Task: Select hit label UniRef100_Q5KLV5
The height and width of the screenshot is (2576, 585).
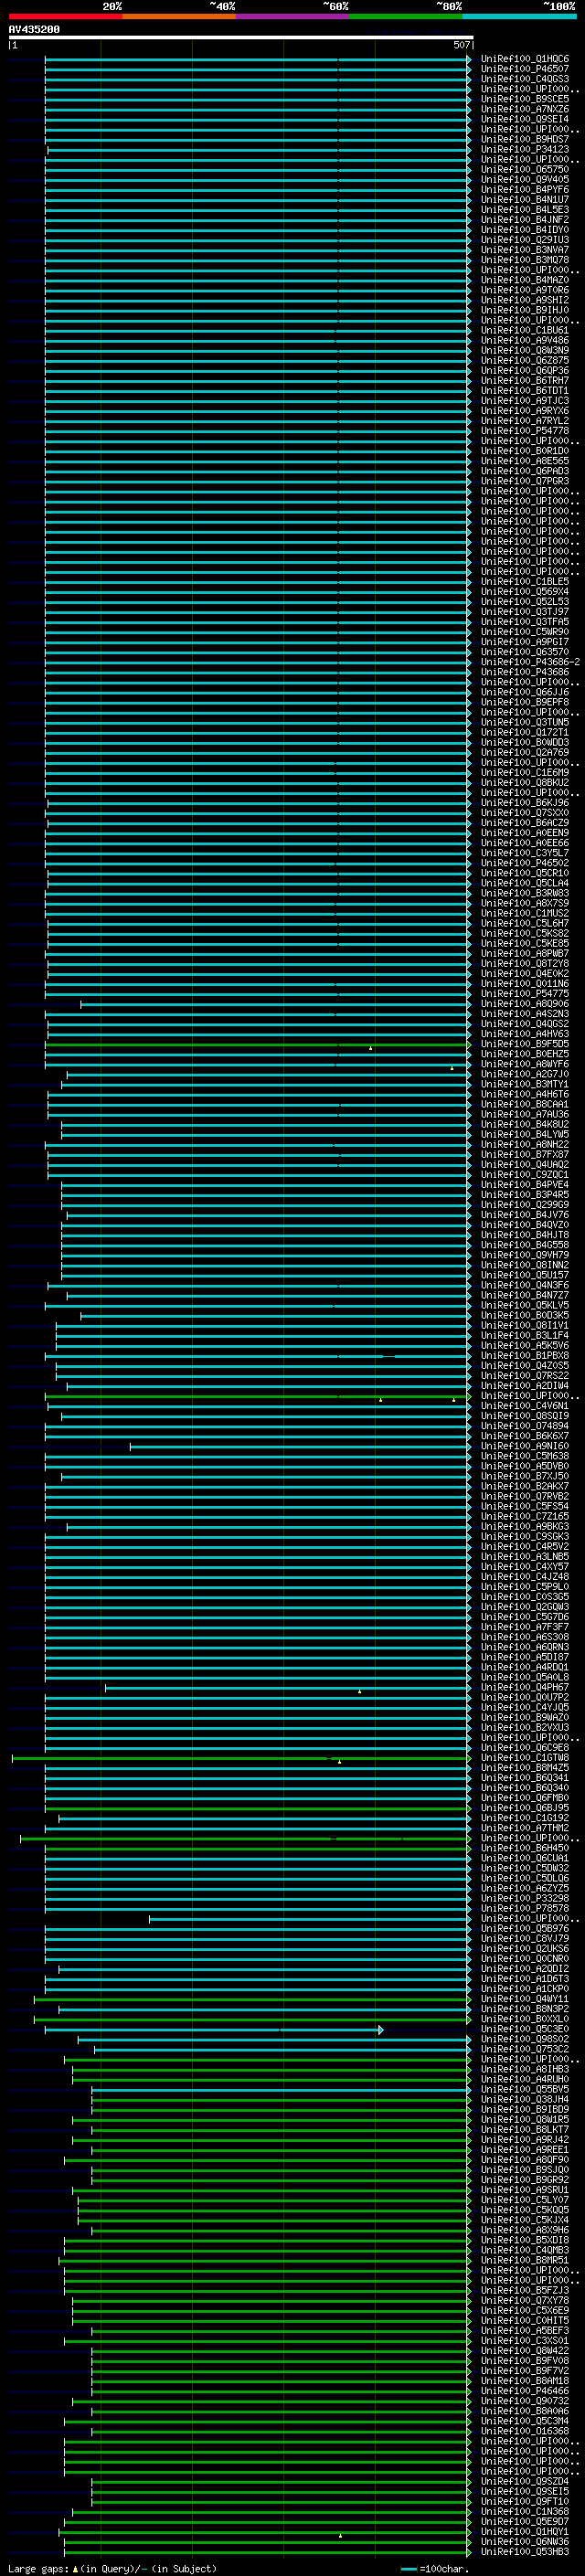Action: pyautogui.click(x=524, y=1305)
